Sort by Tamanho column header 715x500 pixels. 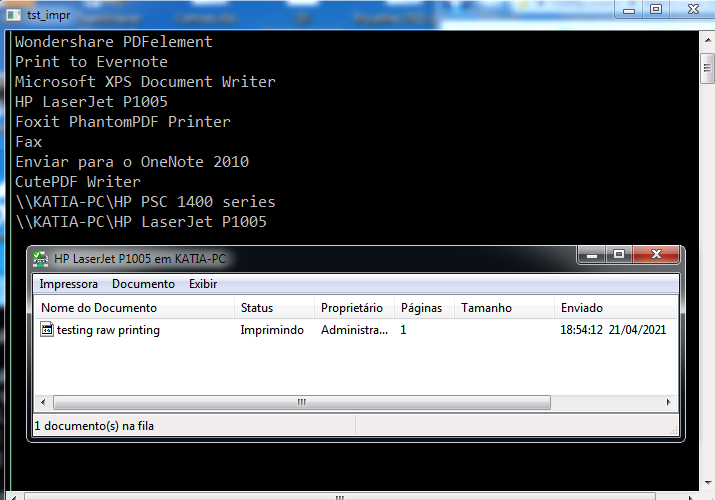tap(504, 308)
